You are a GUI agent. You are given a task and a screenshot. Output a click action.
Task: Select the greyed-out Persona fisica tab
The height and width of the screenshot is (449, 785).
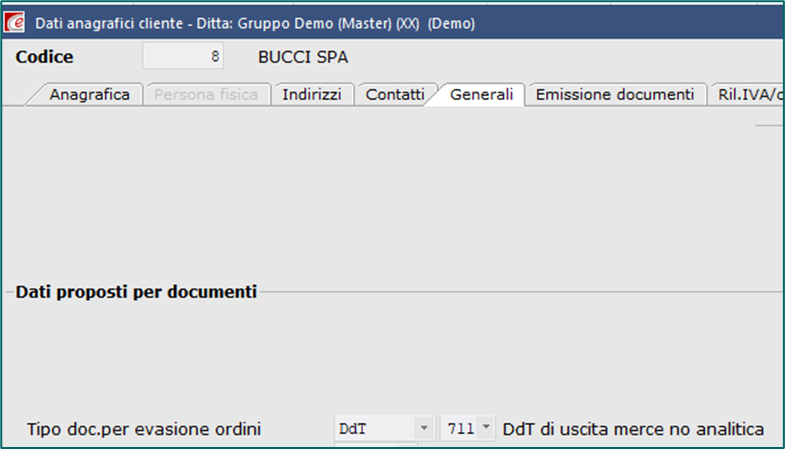tap(206, 94)
